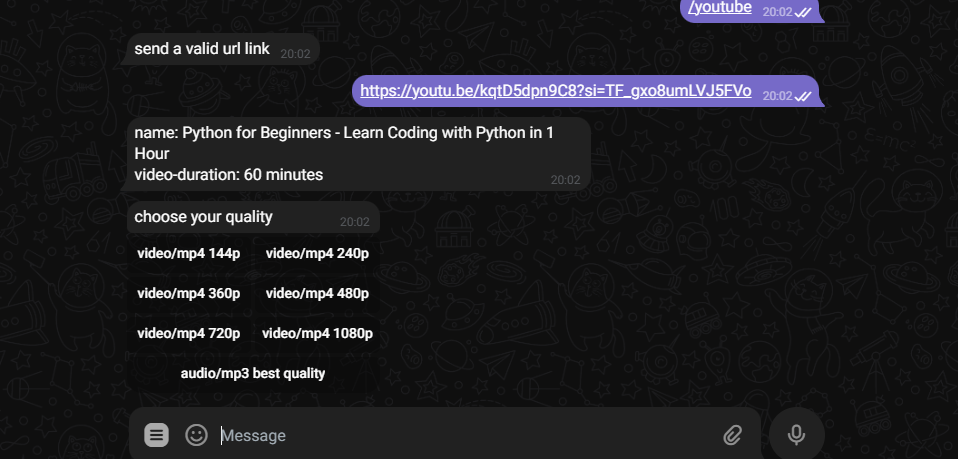Open the emoji picker
This screenshot has height=459, width=958.
coord(197,435)
